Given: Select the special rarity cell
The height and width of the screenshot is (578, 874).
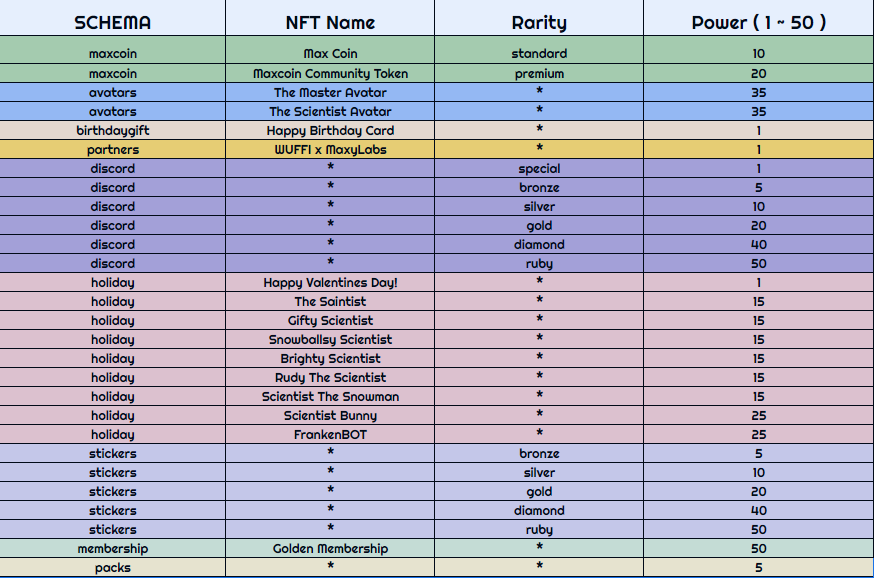Looking at the screenshot, I should click(x=539, y=168).
